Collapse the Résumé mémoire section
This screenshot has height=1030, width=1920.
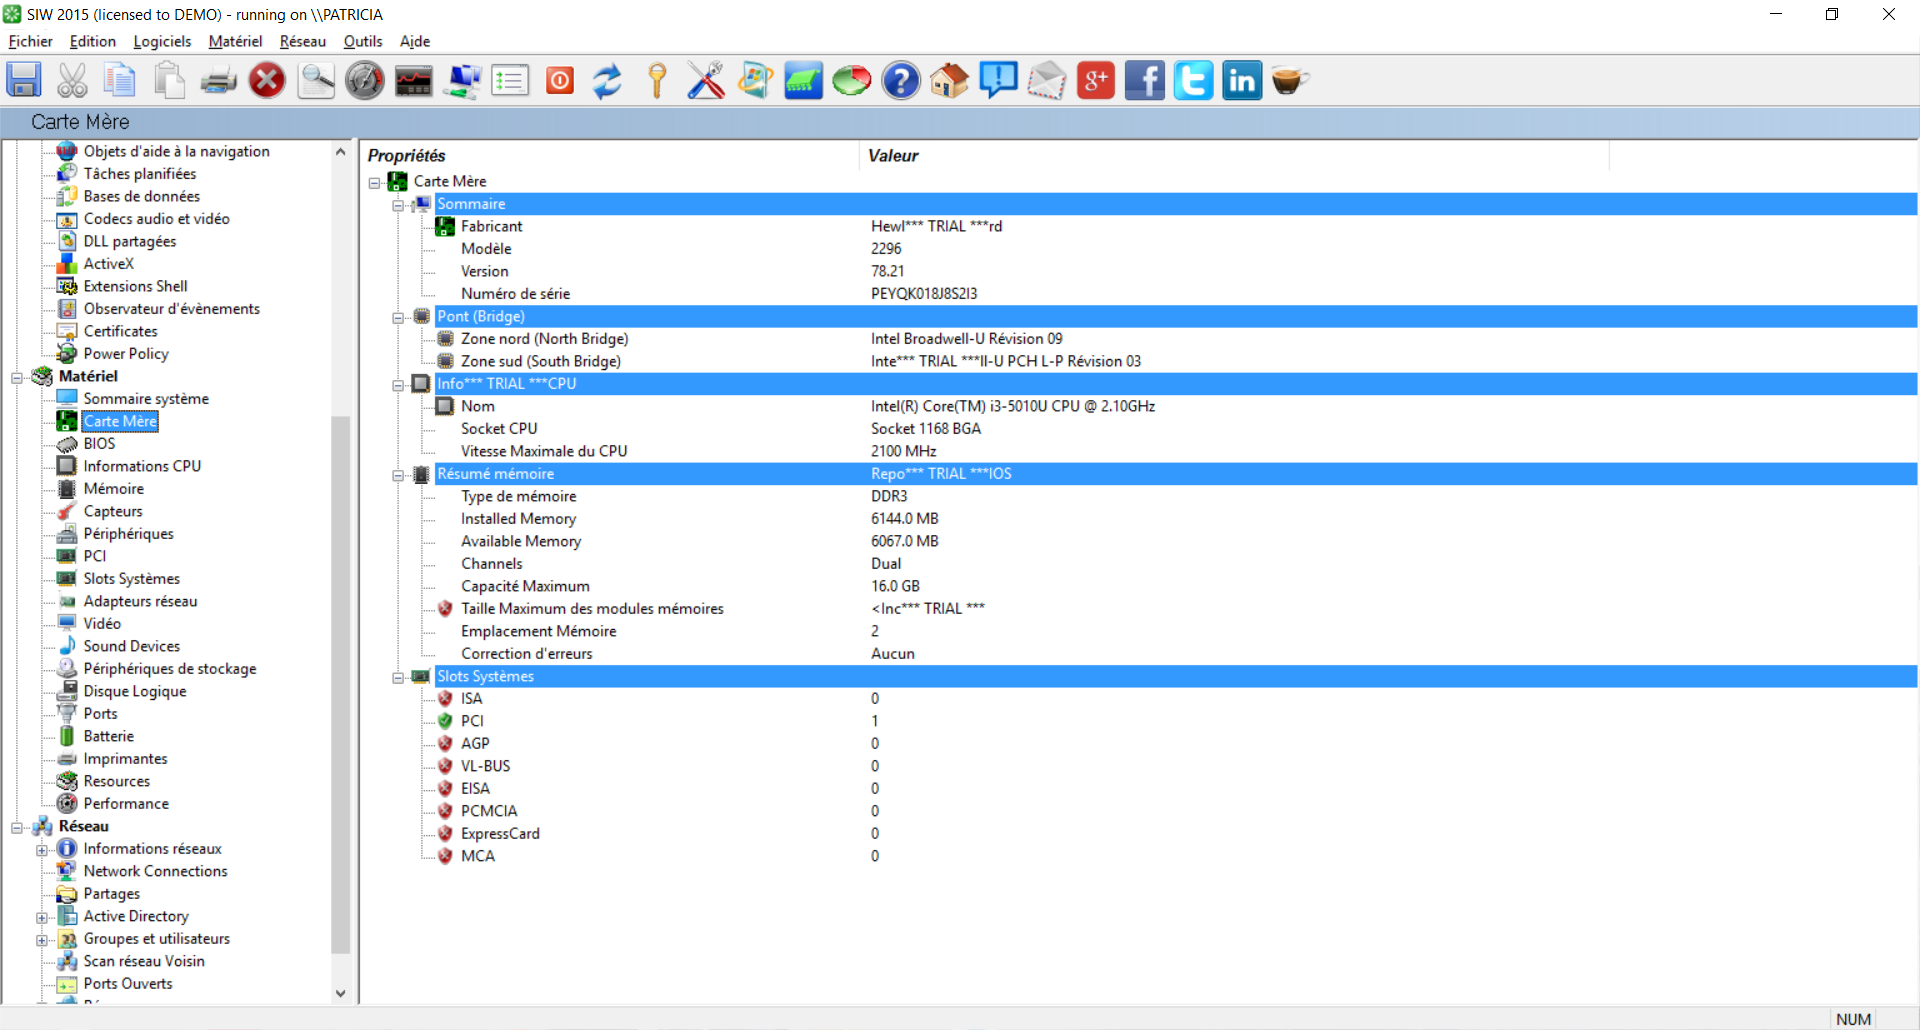398,475
